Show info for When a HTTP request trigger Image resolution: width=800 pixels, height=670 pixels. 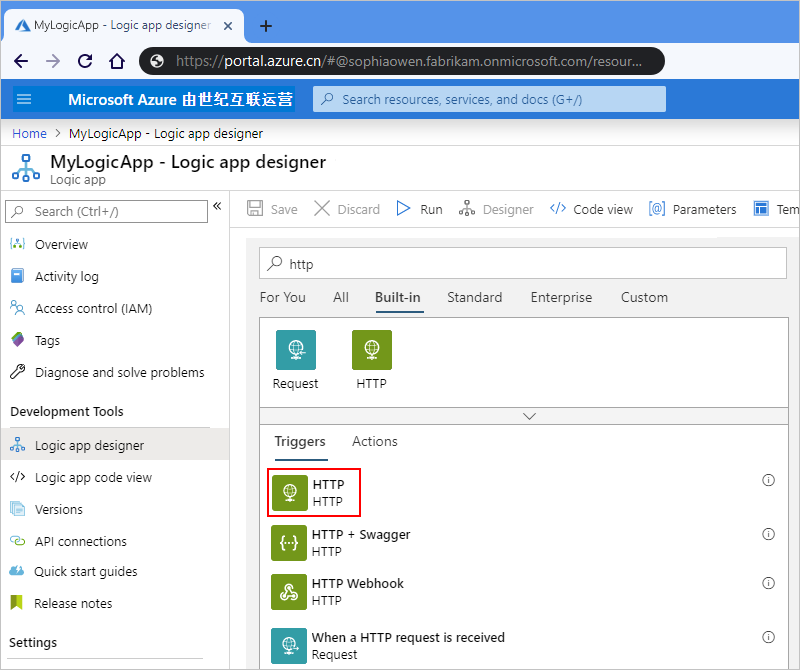[768, 637]
